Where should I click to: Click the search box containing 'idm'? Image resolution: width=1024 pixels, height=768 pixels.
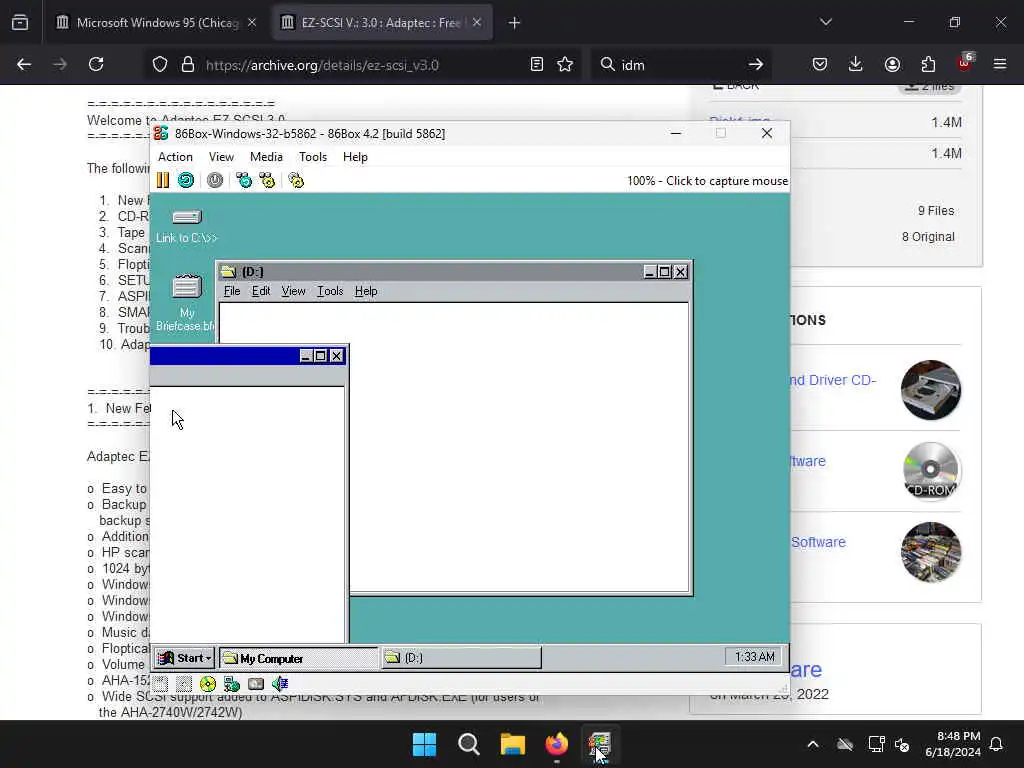[679, 65]
